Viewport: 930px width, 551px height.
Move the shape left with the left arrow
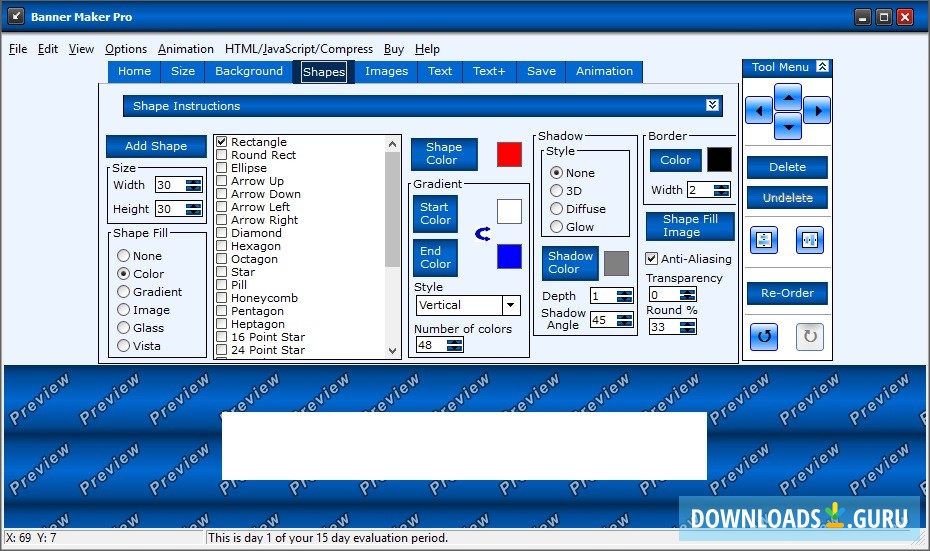pyautogui.click(x=759, y=110)
